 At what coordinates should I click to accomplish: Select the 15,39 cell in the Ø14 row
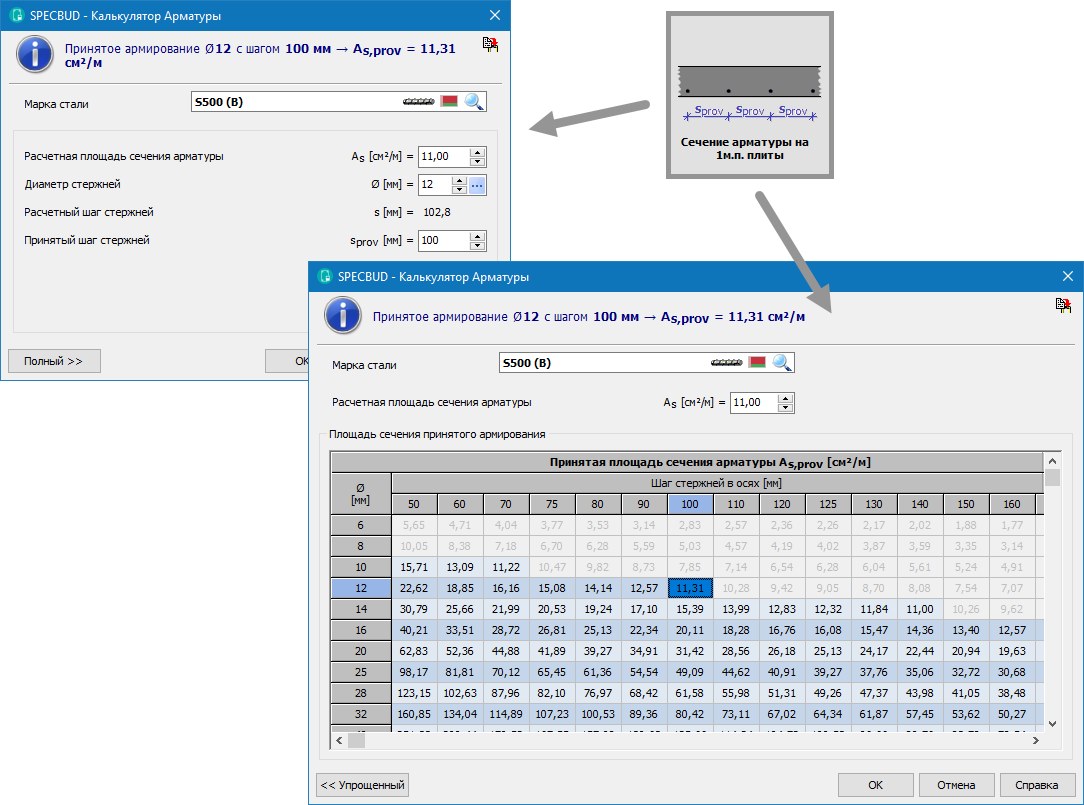(x=691, y=610)
